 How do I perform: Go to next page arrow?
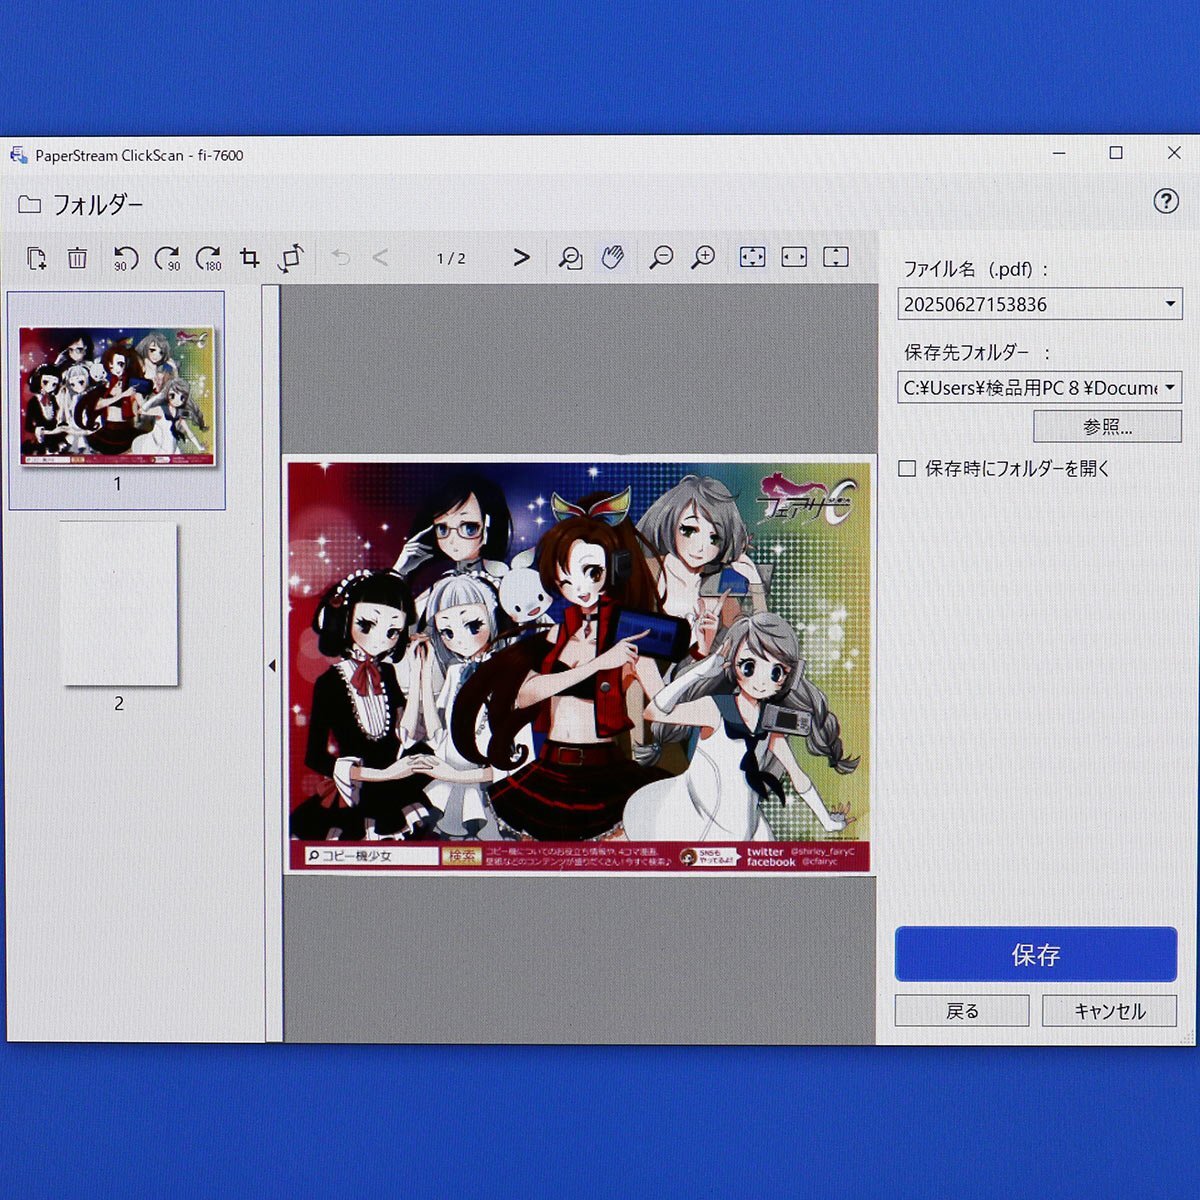[x=521, y=258]
